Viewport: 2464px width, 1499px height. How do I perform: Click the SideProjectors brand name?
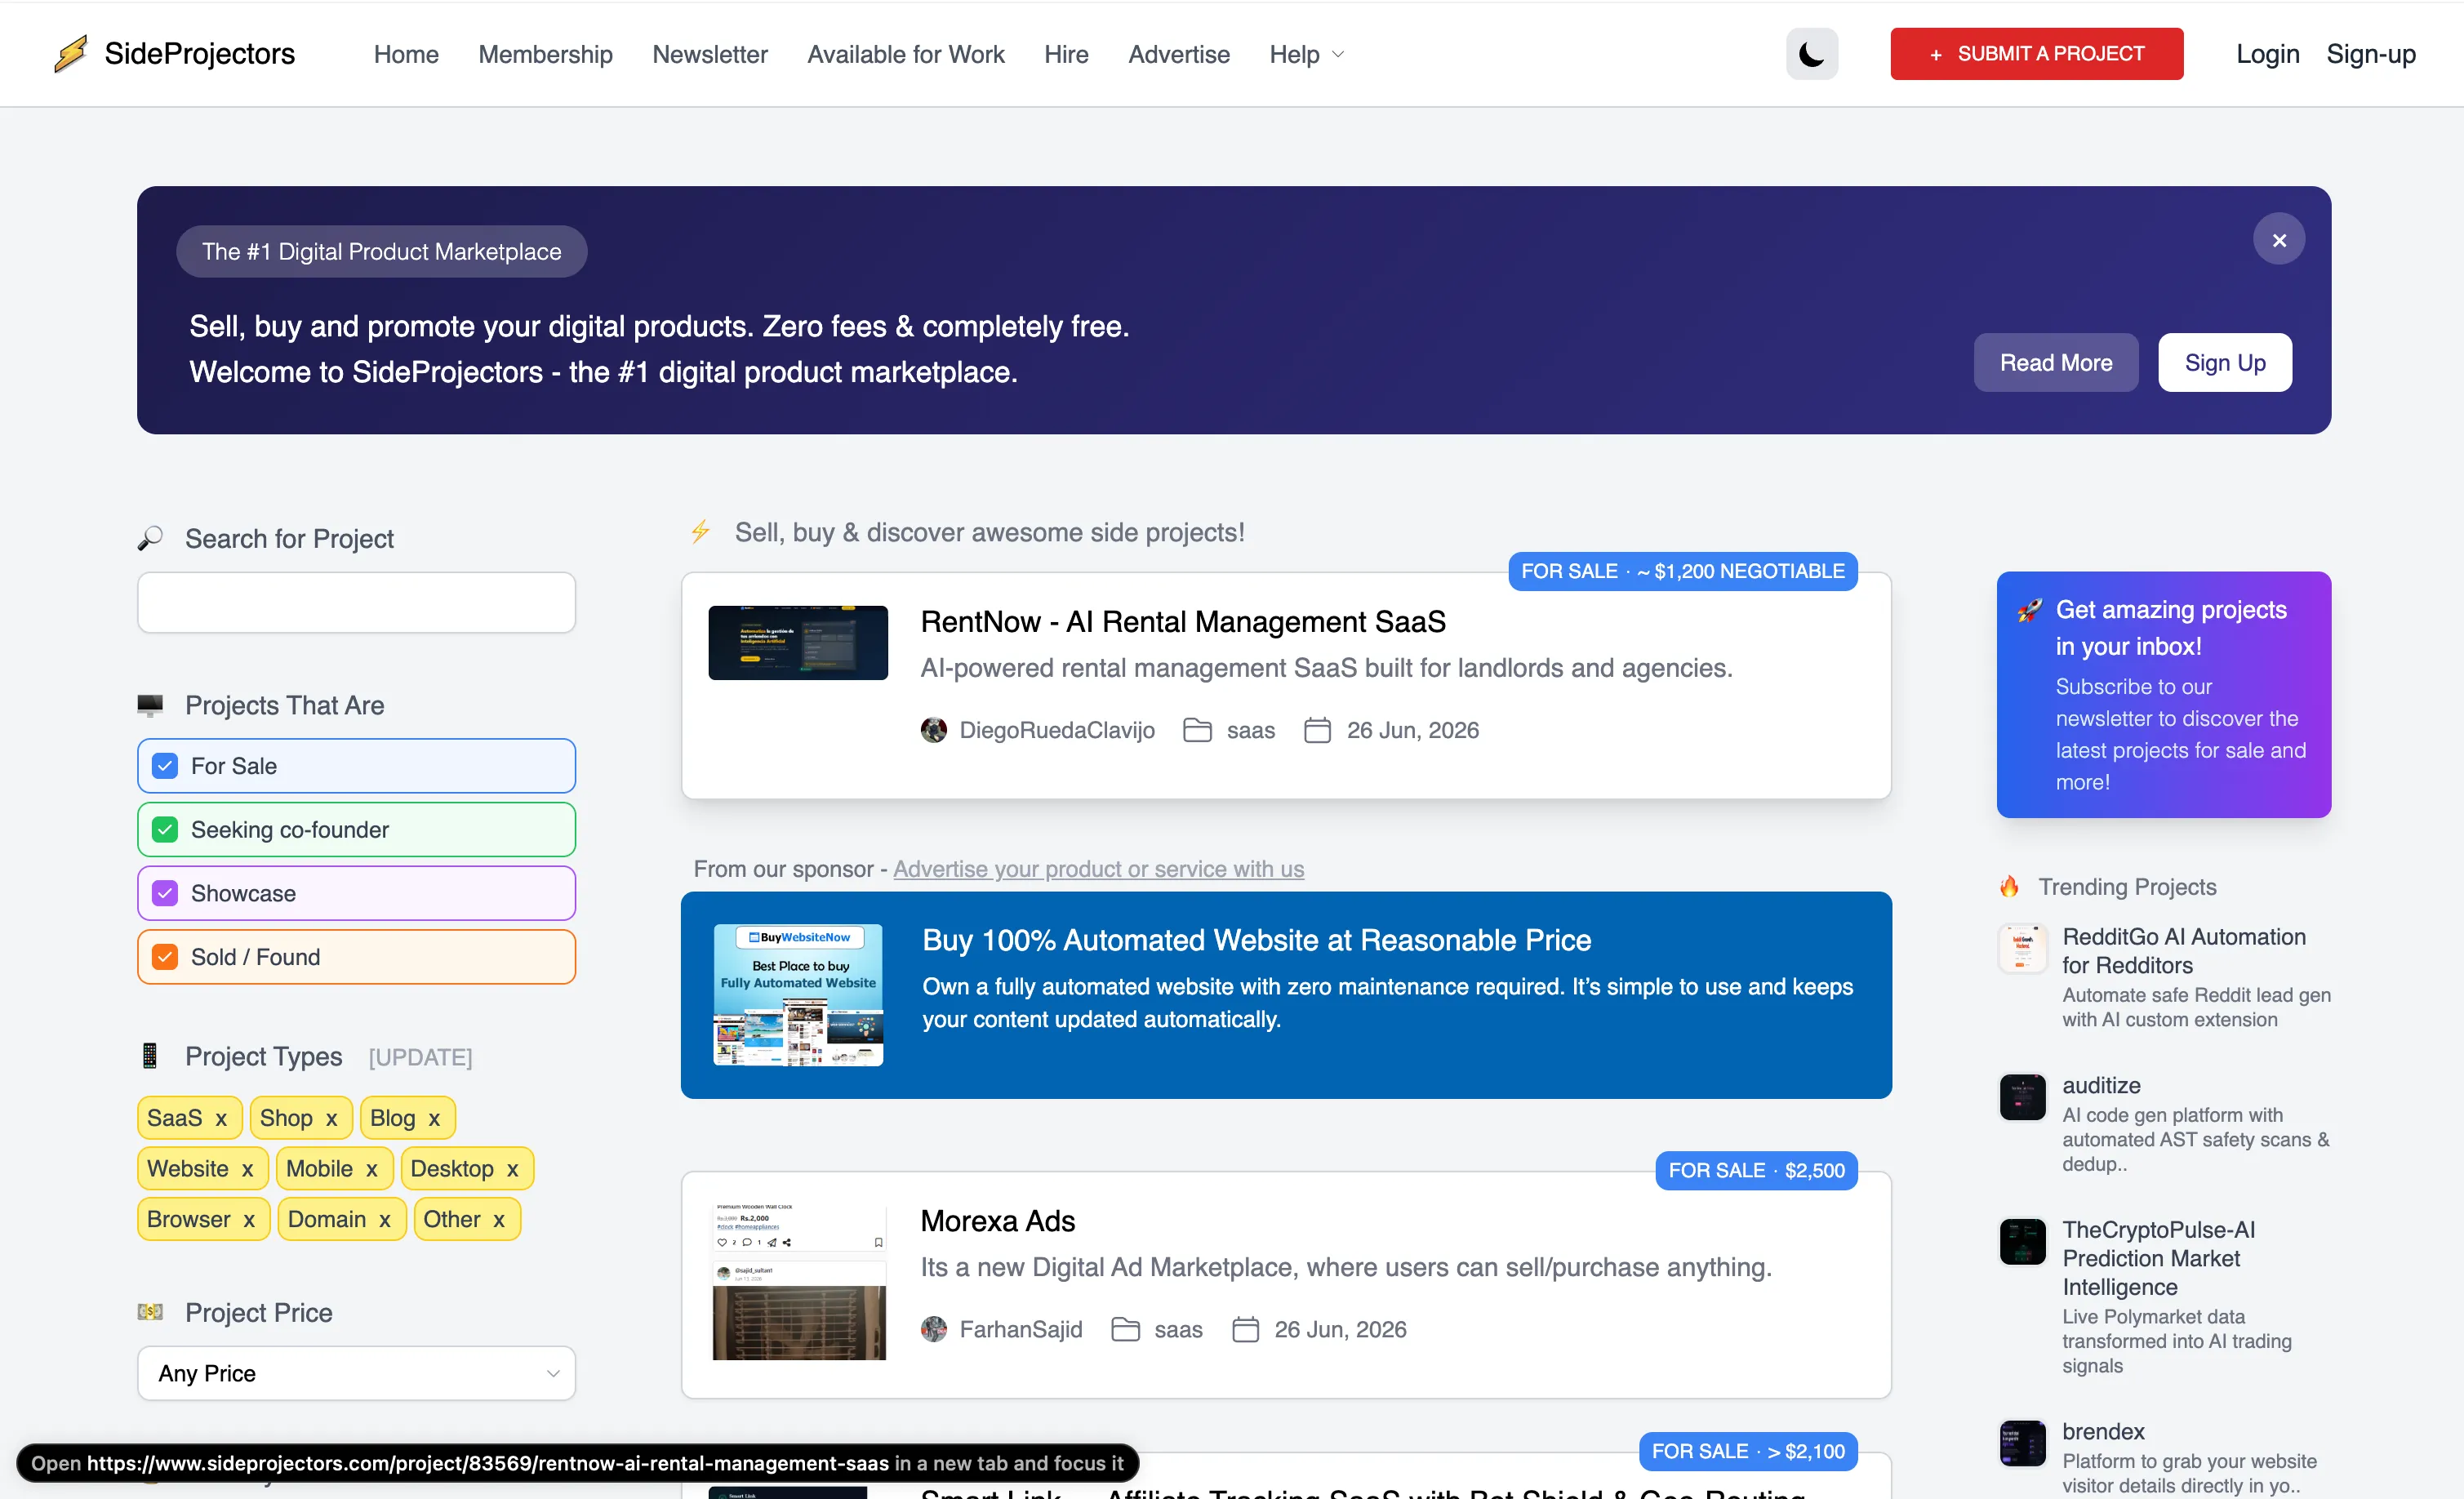coord(199,54)
